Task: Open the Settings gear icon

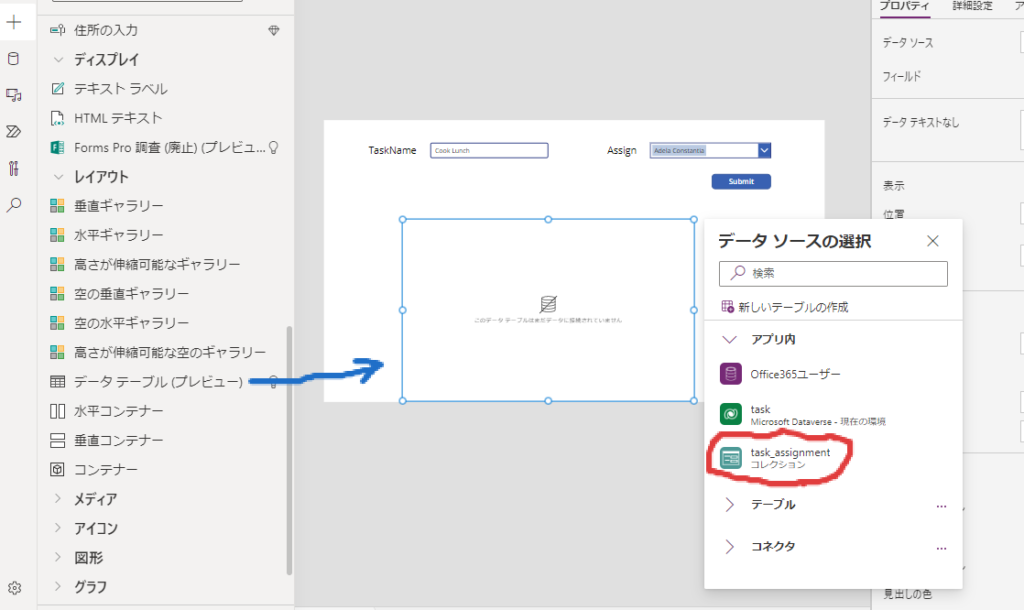Action: click(x=14, y=588)
